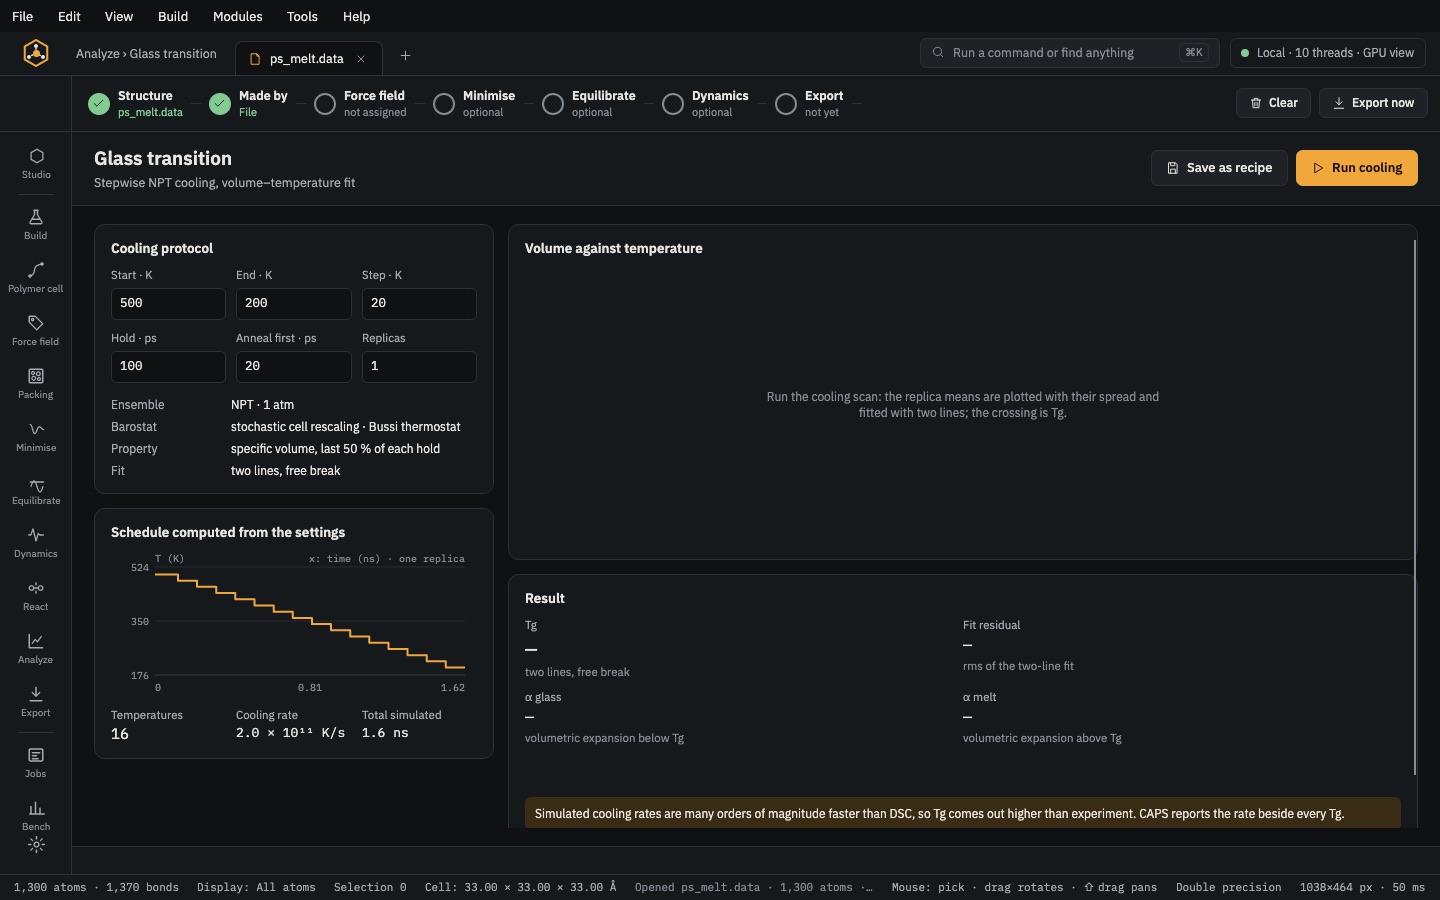Select the Export workflow step
Image resolution: width=1440 pixels, height=900 pixels.
(x=811, y=103)
